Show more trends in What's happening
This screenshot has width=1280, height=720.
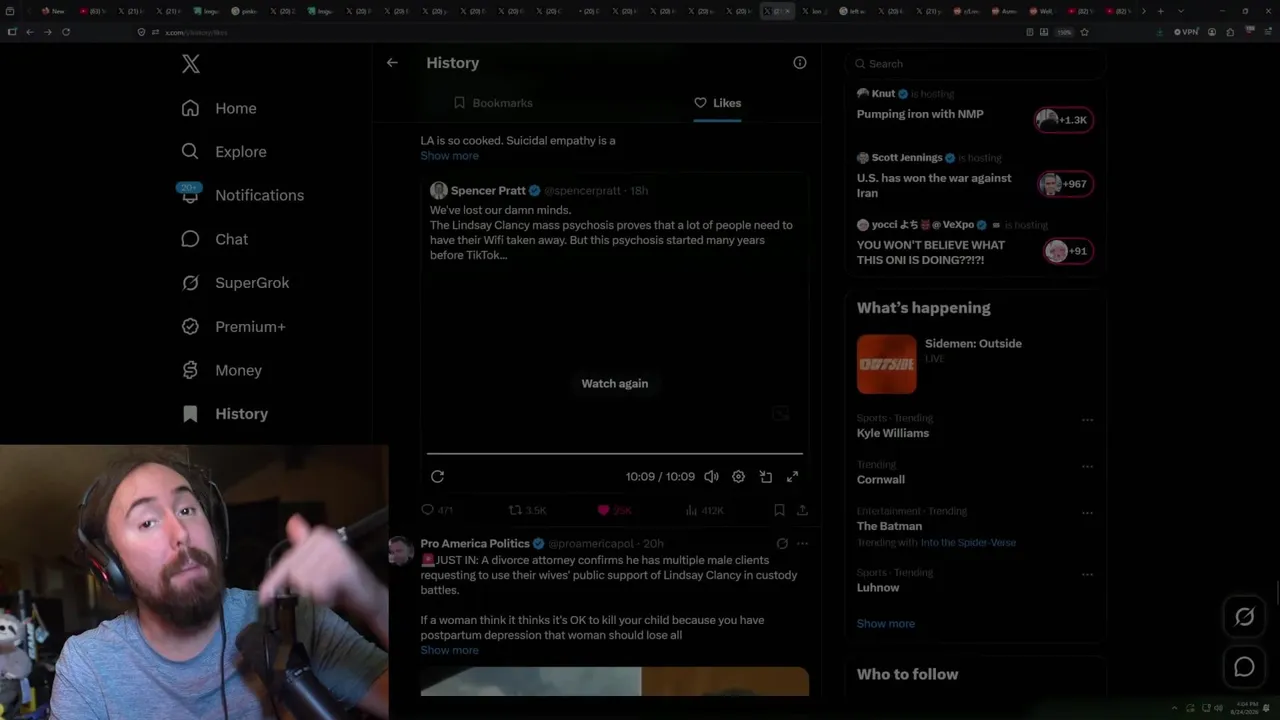pyautogui.click(x=886, y=624)
